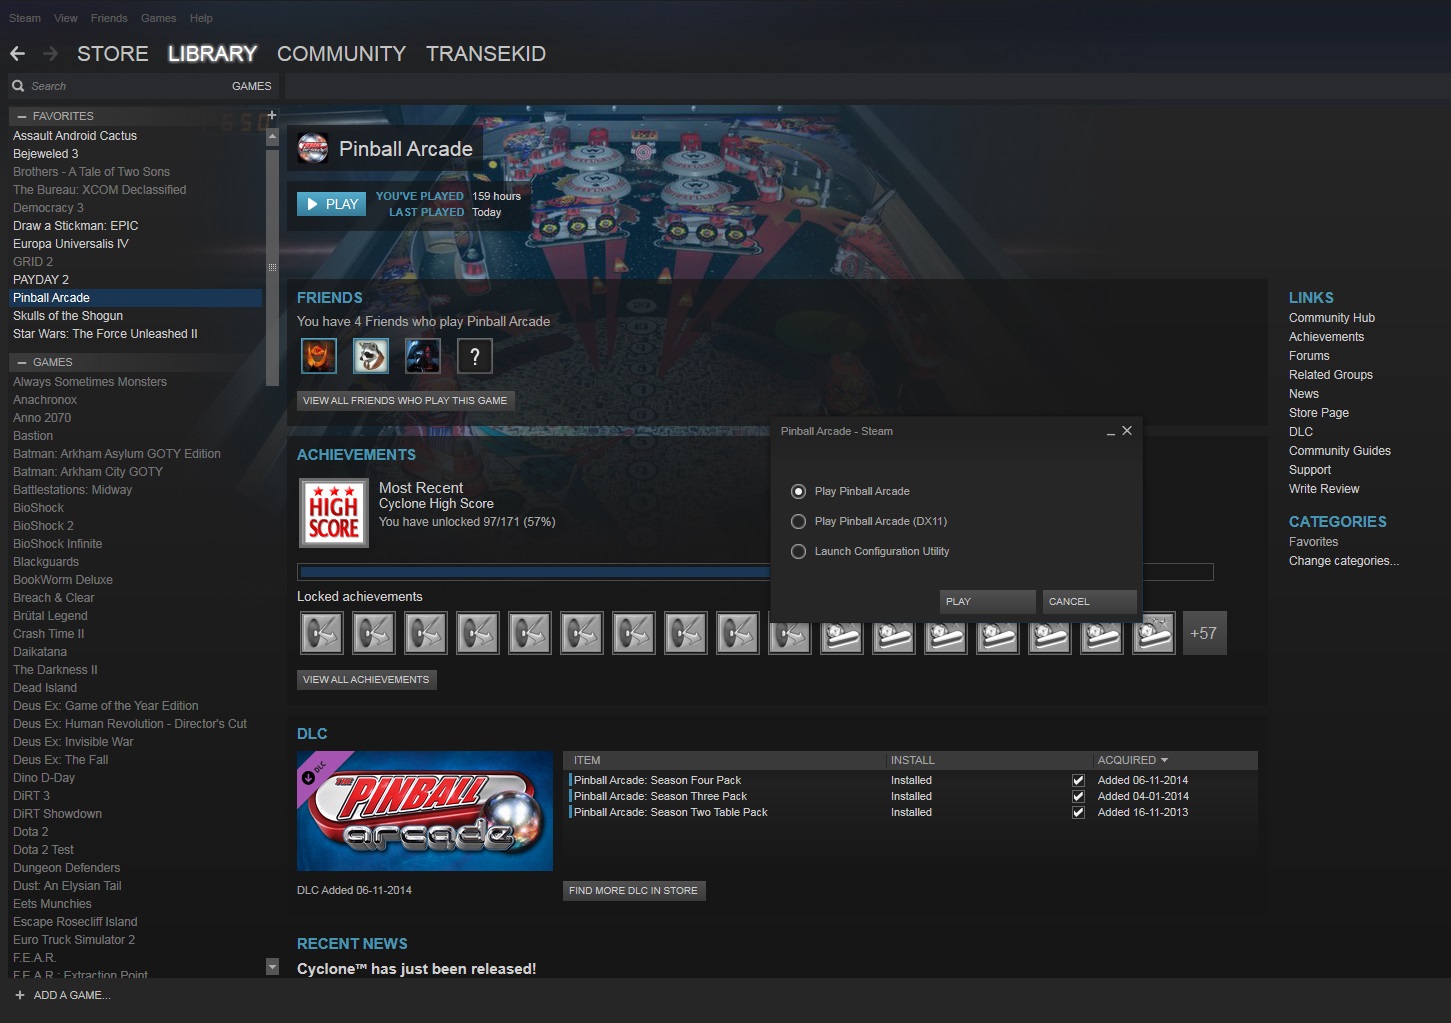Viewport: 1451px width, 1023px height.
Task: Click Add a Game at bottom
Action: tap(72, 995)
